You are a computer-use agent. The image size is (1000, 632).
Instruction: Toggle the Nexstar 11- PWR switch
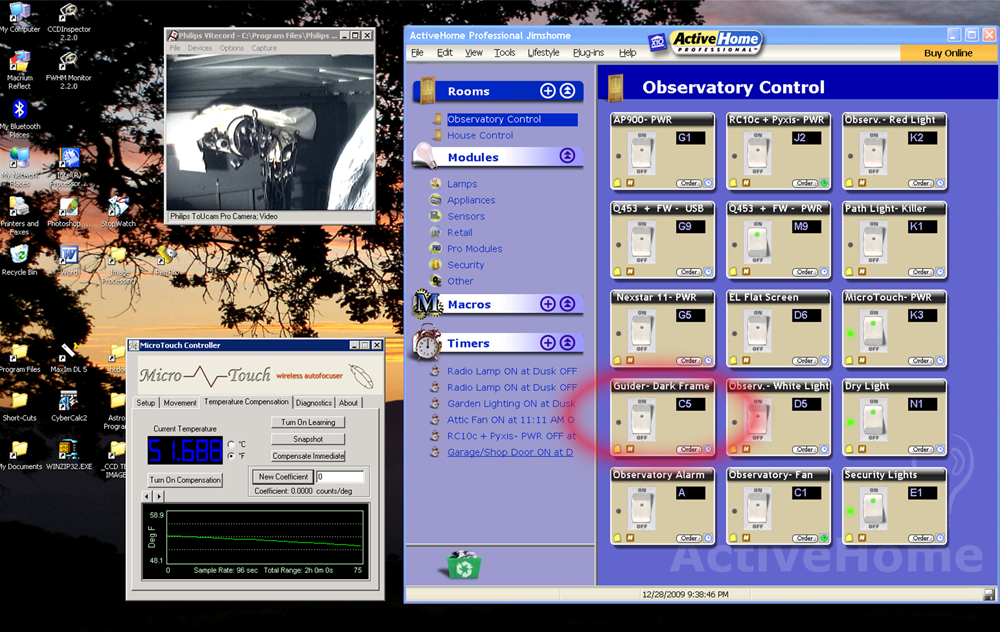click(642, 330)
